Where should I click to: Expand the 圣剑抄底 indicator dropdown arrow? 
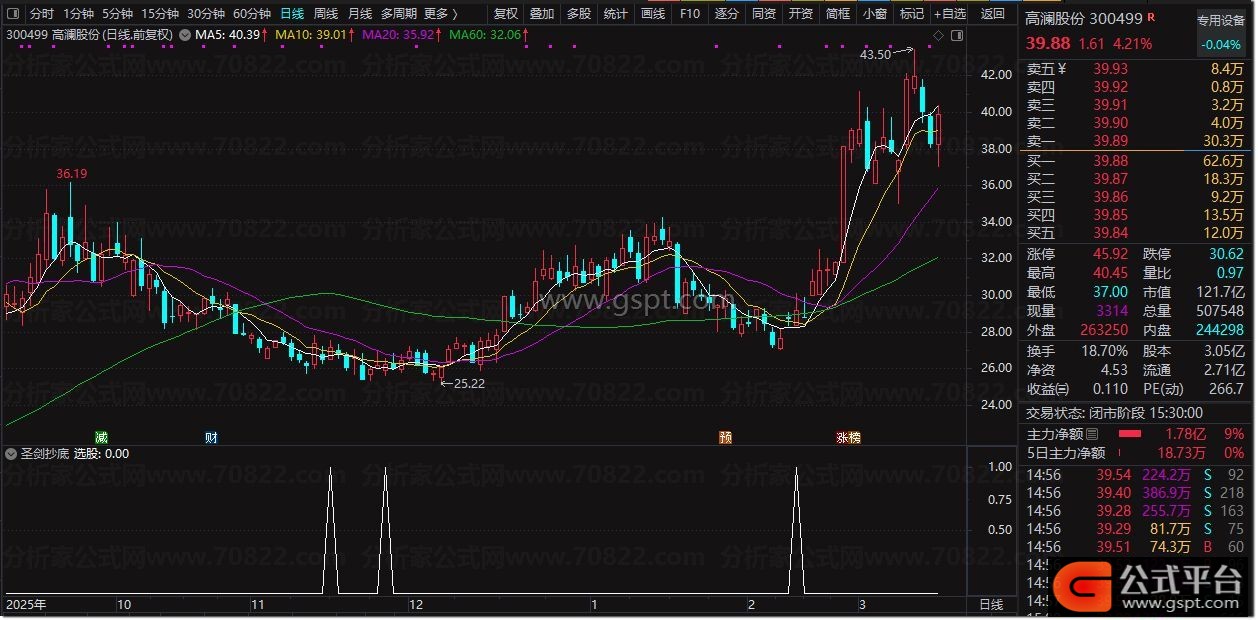click(10, 454)
